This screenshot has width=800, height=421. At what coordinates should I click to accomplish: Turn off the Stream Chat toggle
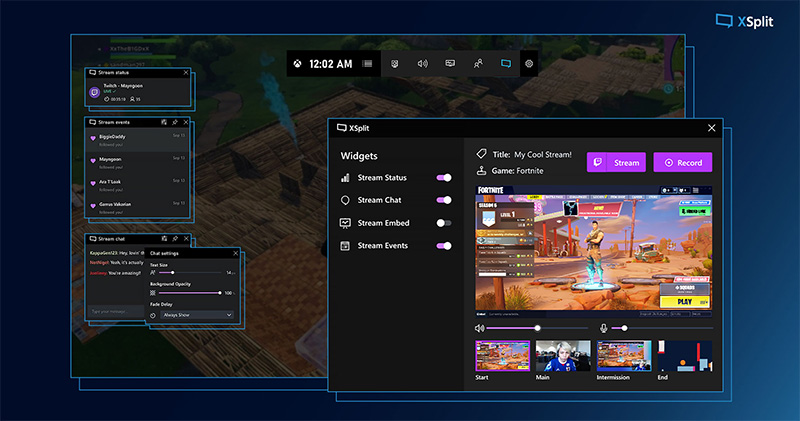pyautogui.click(x=444, y=200)
